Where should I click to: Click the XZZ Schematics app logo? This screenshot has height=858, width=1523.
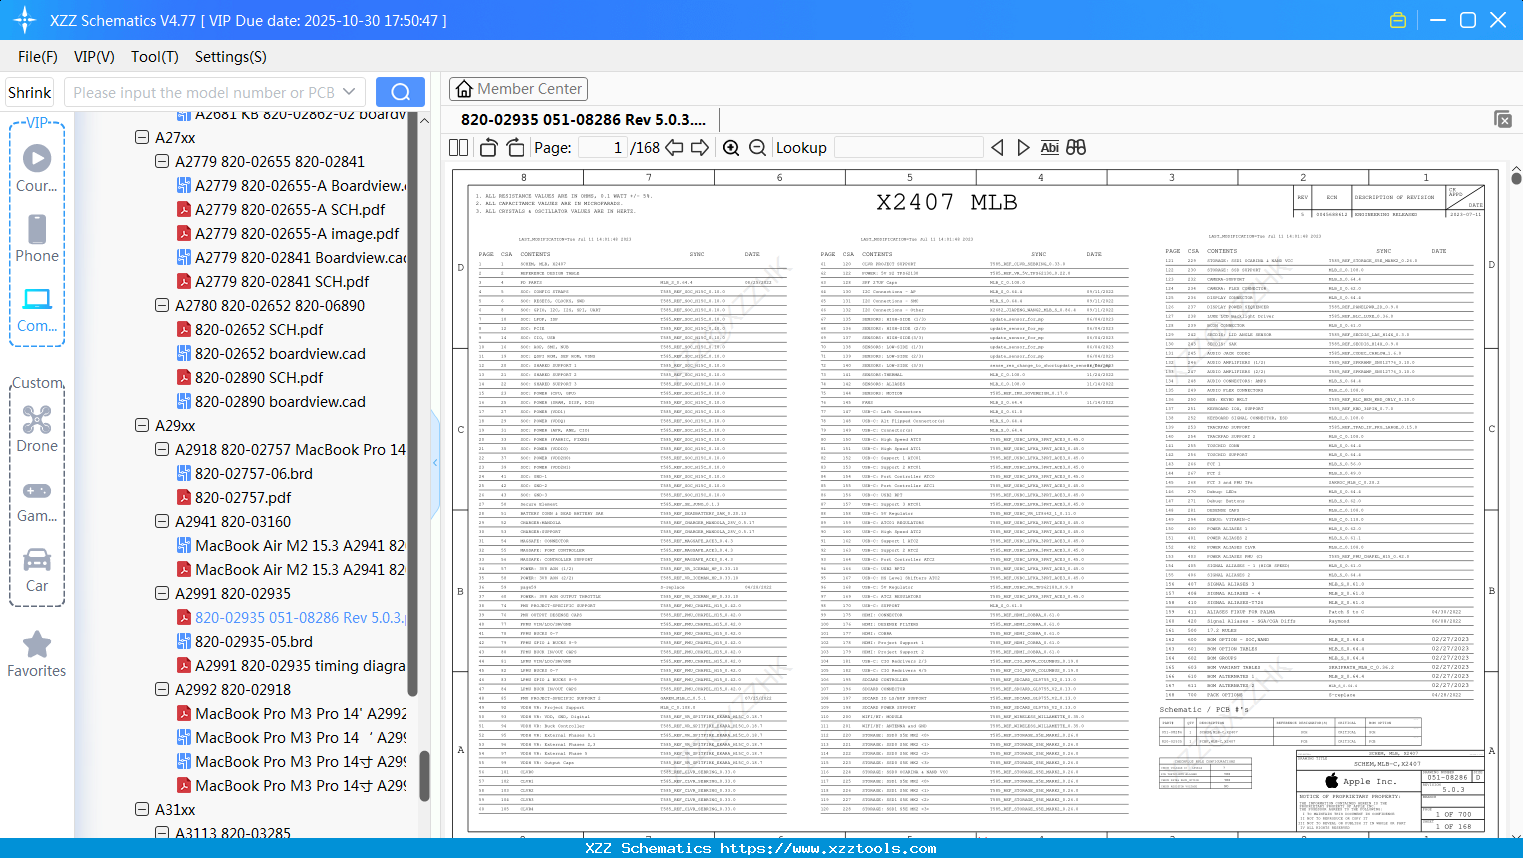[25, 20]
